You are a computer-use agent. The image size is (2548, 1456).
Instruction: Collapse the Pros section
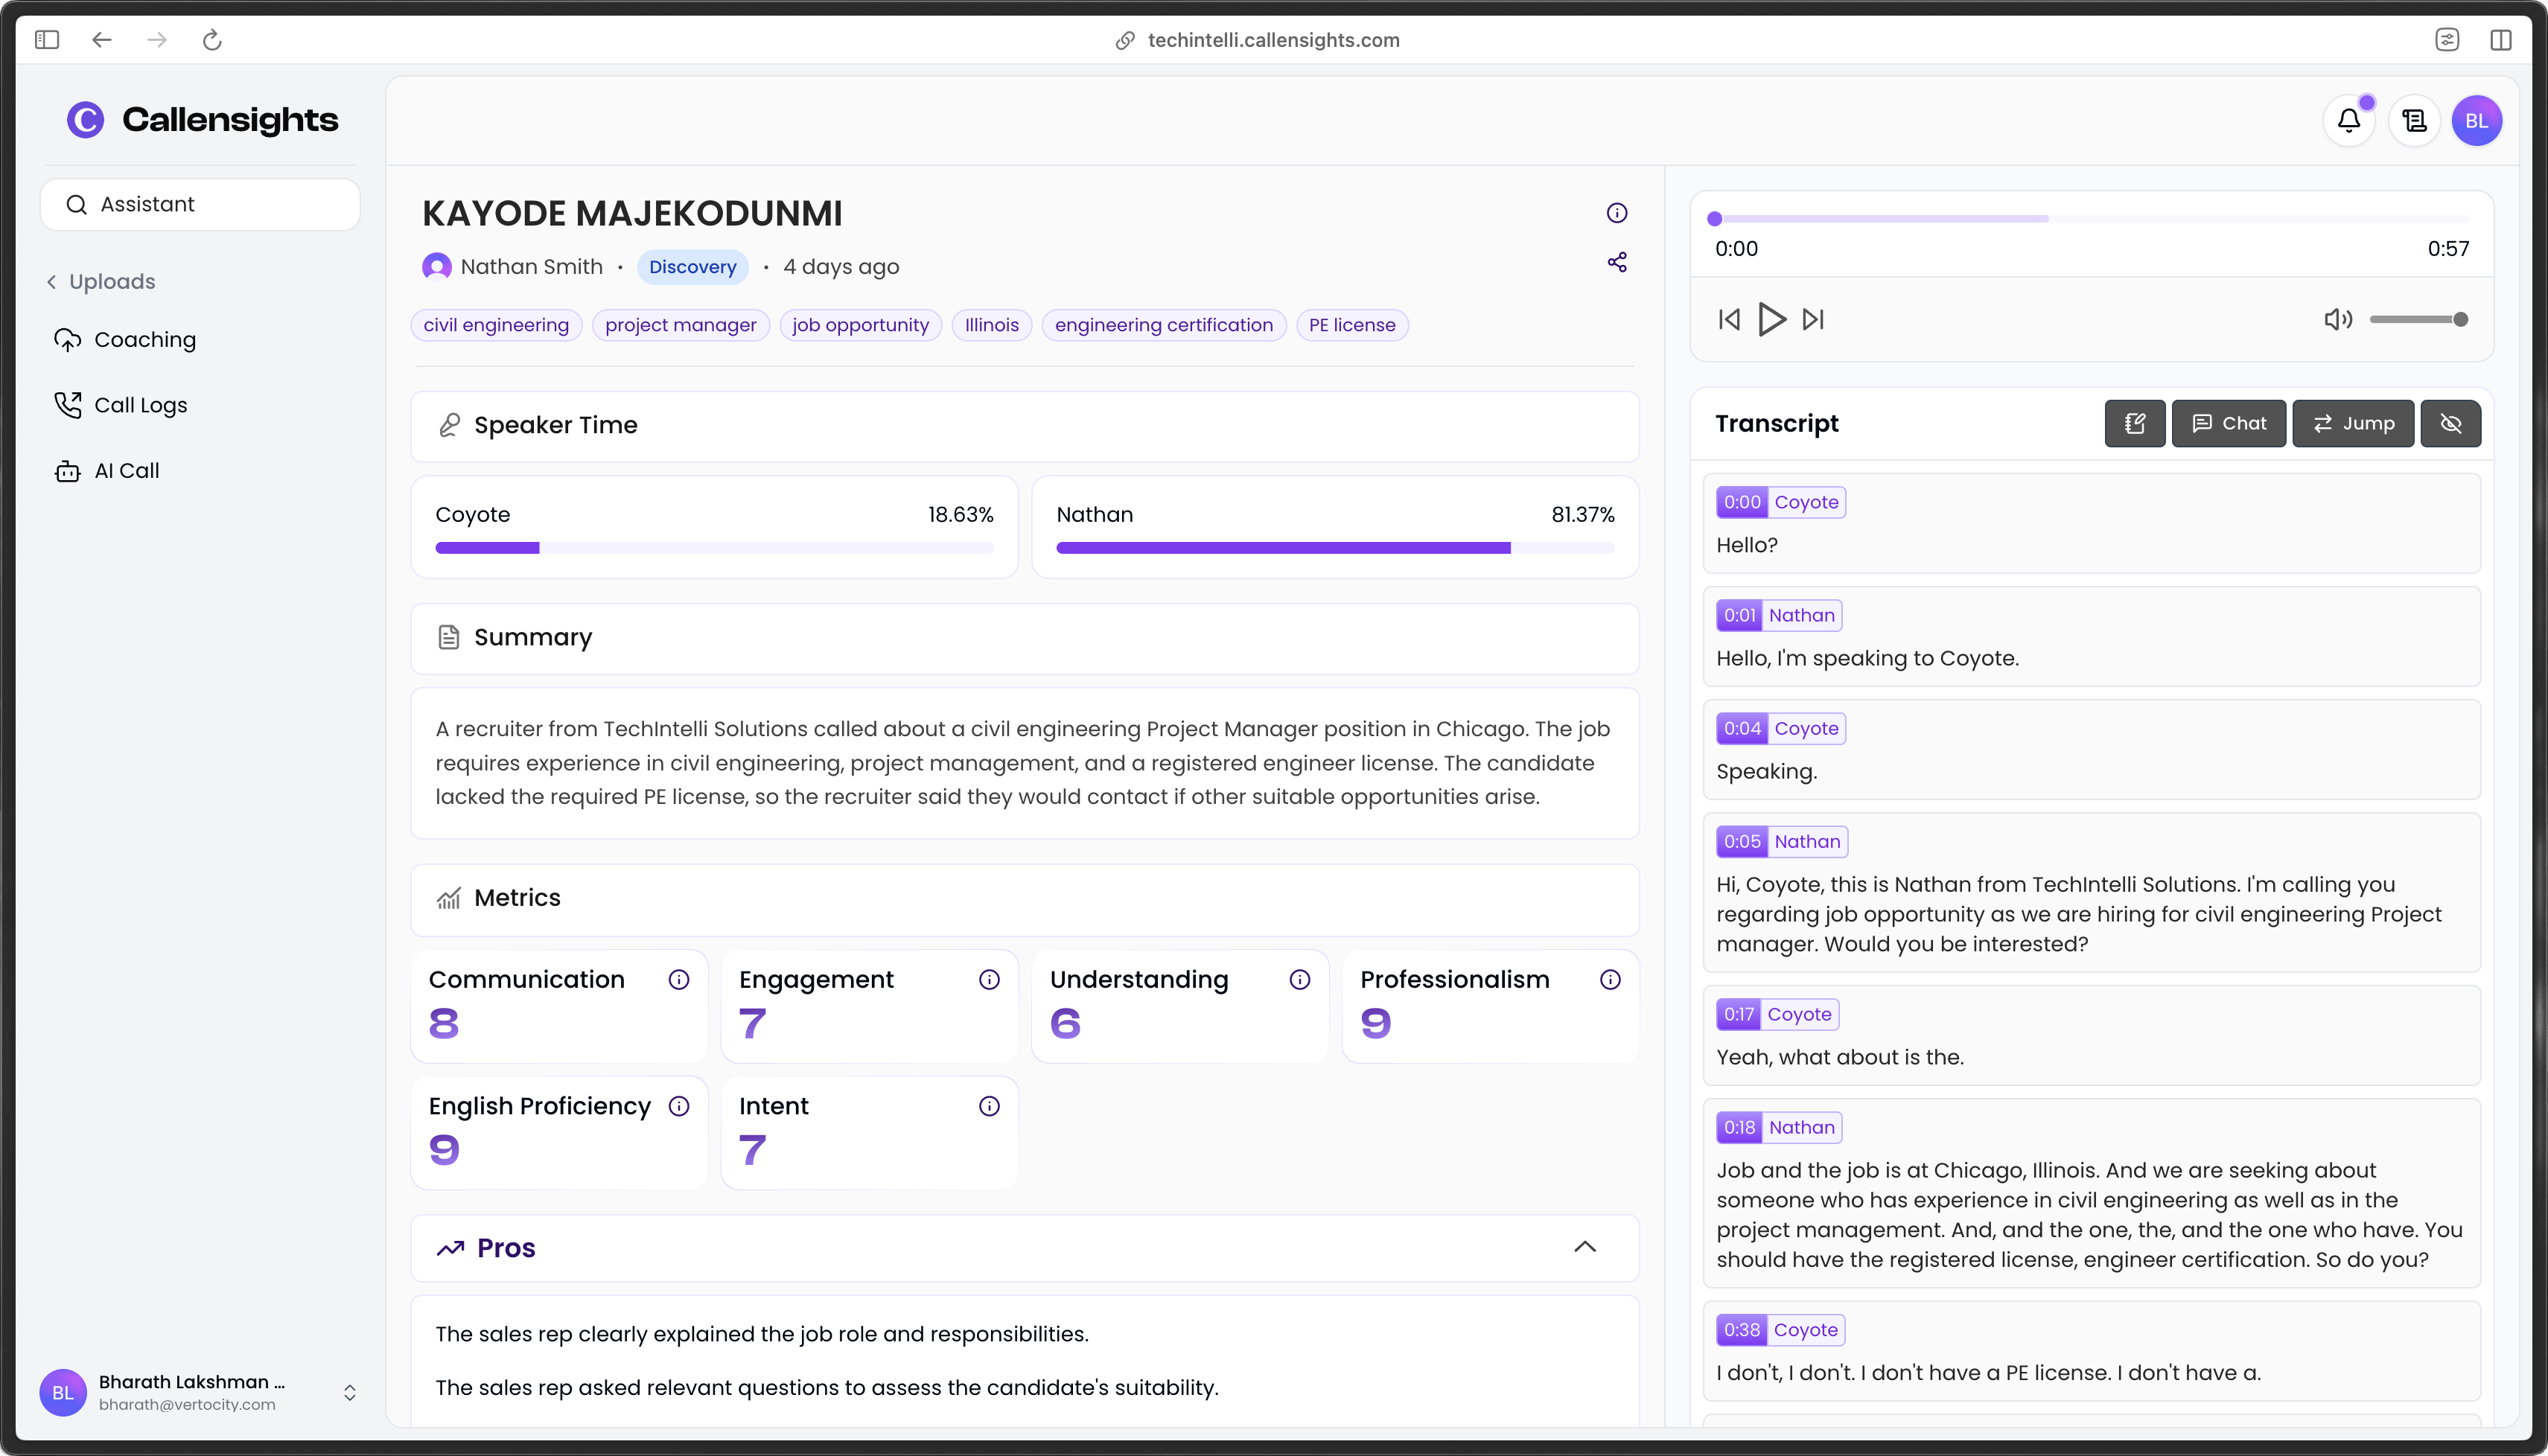[1585, 1246]
